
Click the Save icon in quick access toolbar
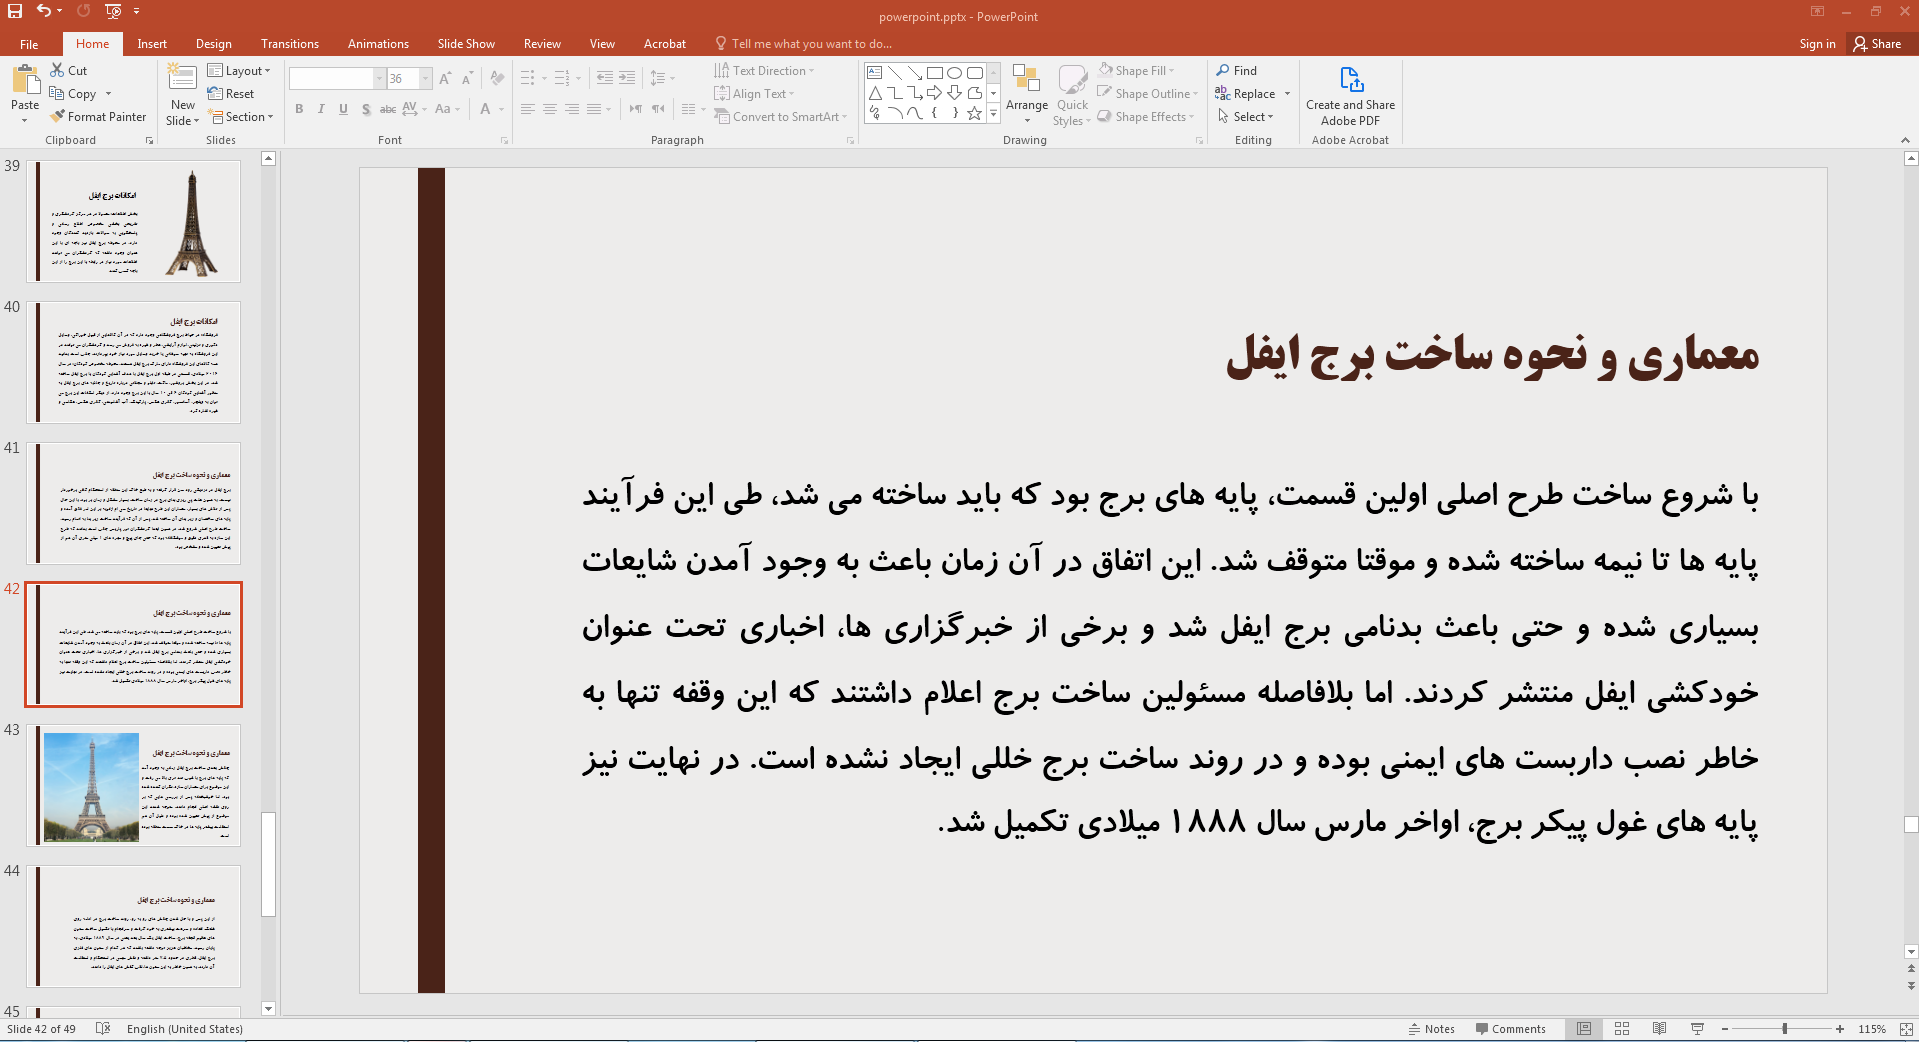click(x=15, y=11)
